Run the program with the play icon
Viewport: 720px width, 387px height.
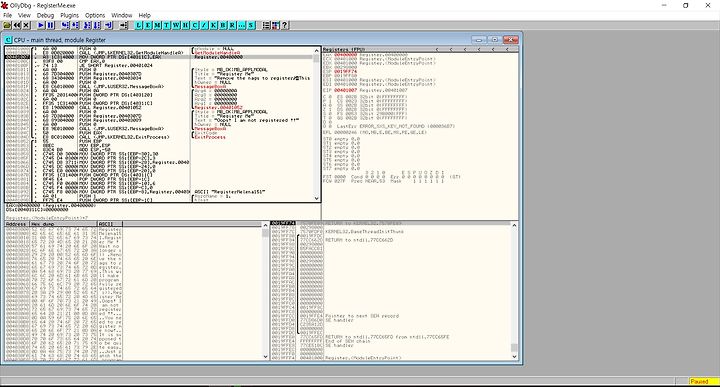(x=41, y=25)
